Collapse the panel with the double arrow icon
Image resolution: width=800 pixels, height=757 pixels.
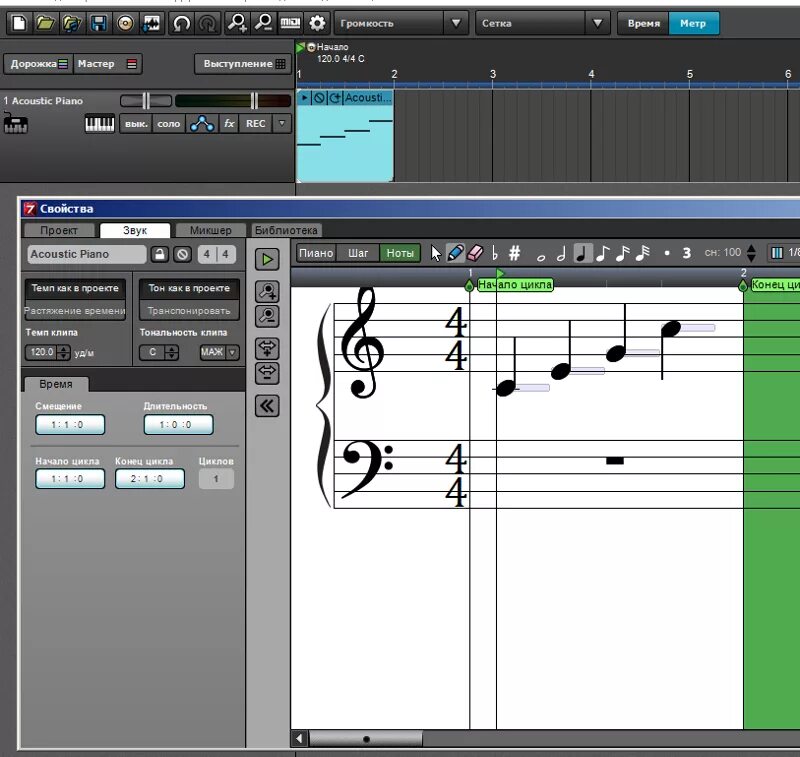point(267,406)
